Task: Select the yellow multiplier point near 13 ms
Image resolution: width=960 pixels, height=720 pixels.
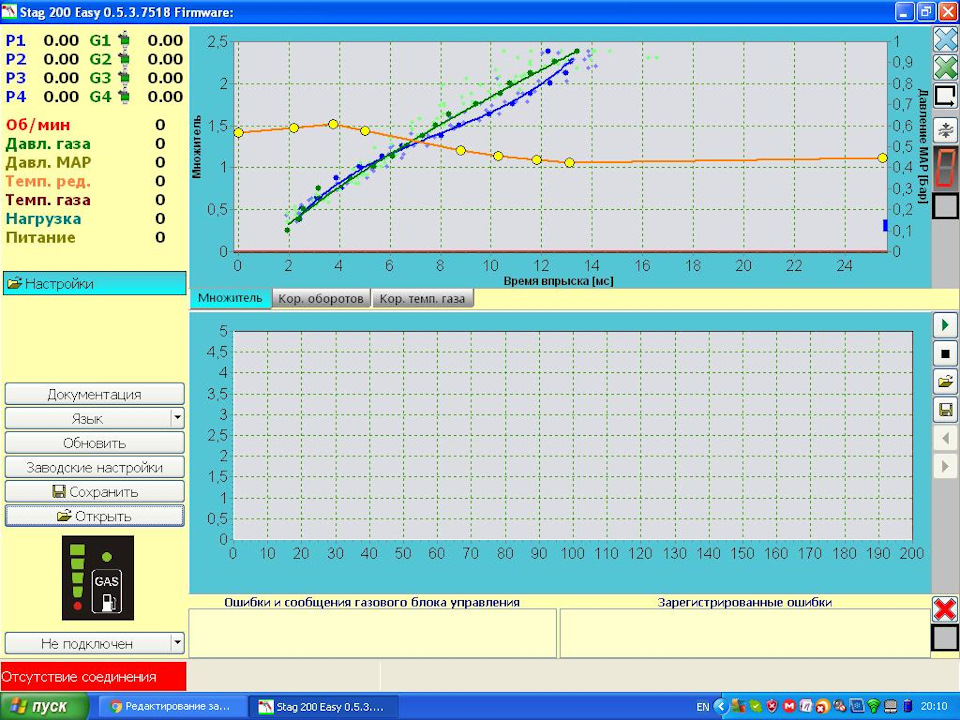Action: click(x=569, y=162)
